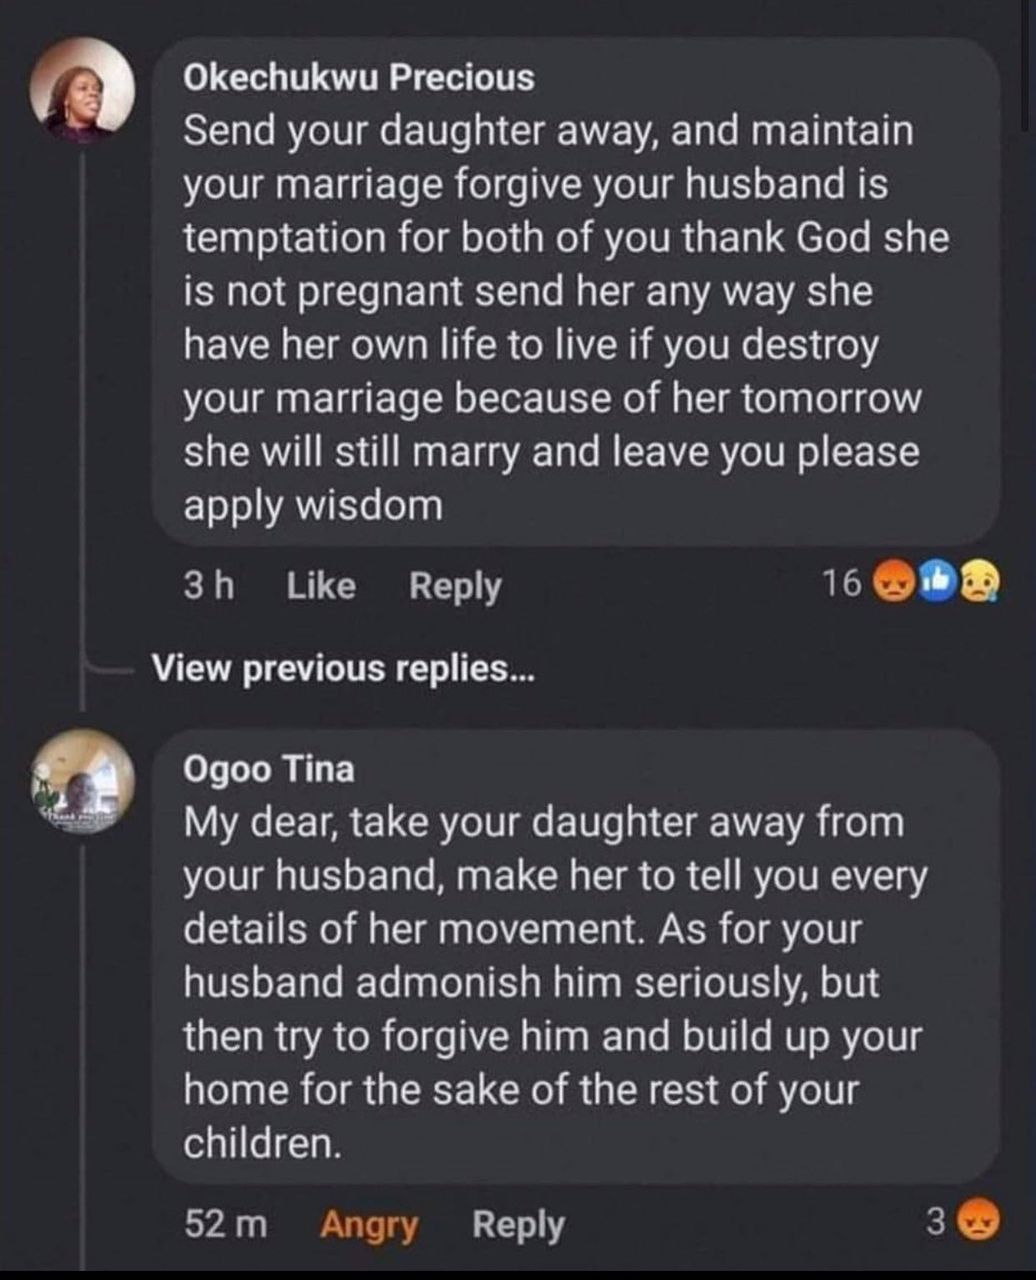Click the angry emoji next to 3
The width and height of the screenshot is (1036, 1280).
tap(978, 1221)
